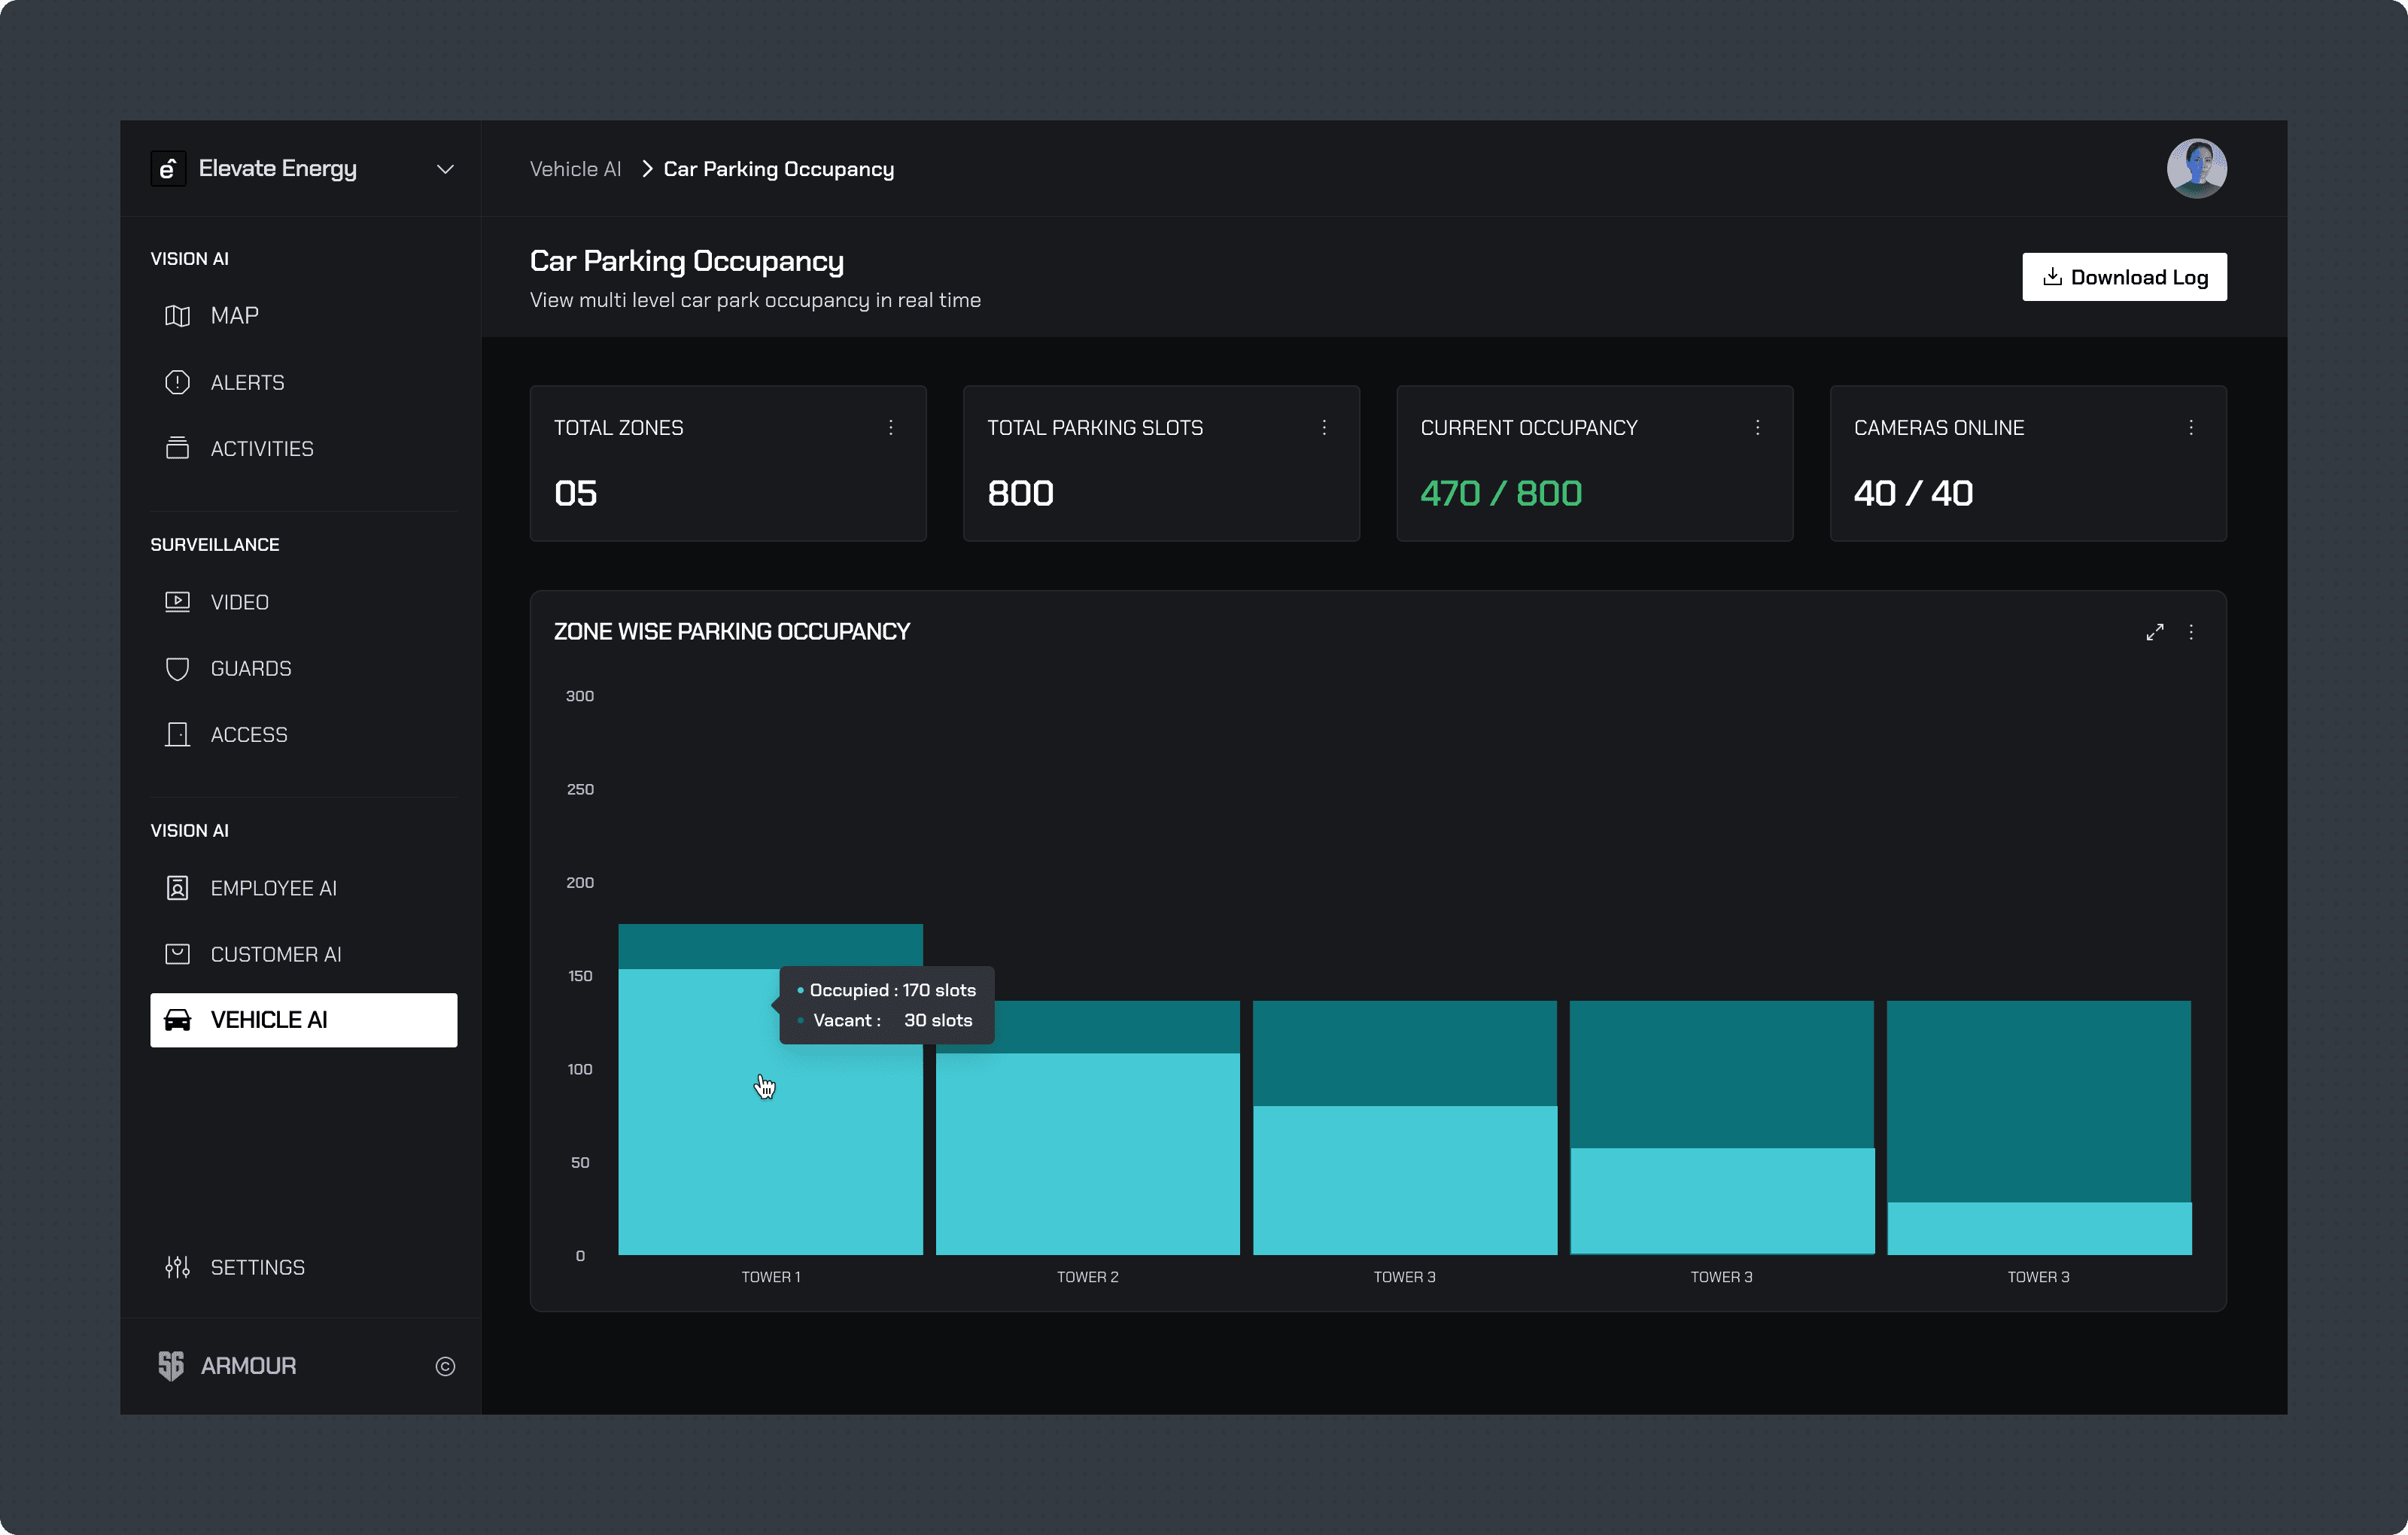Select the Employee AI badge icon
Screen dimensions: 2408x1535
(x=177, y=888)
